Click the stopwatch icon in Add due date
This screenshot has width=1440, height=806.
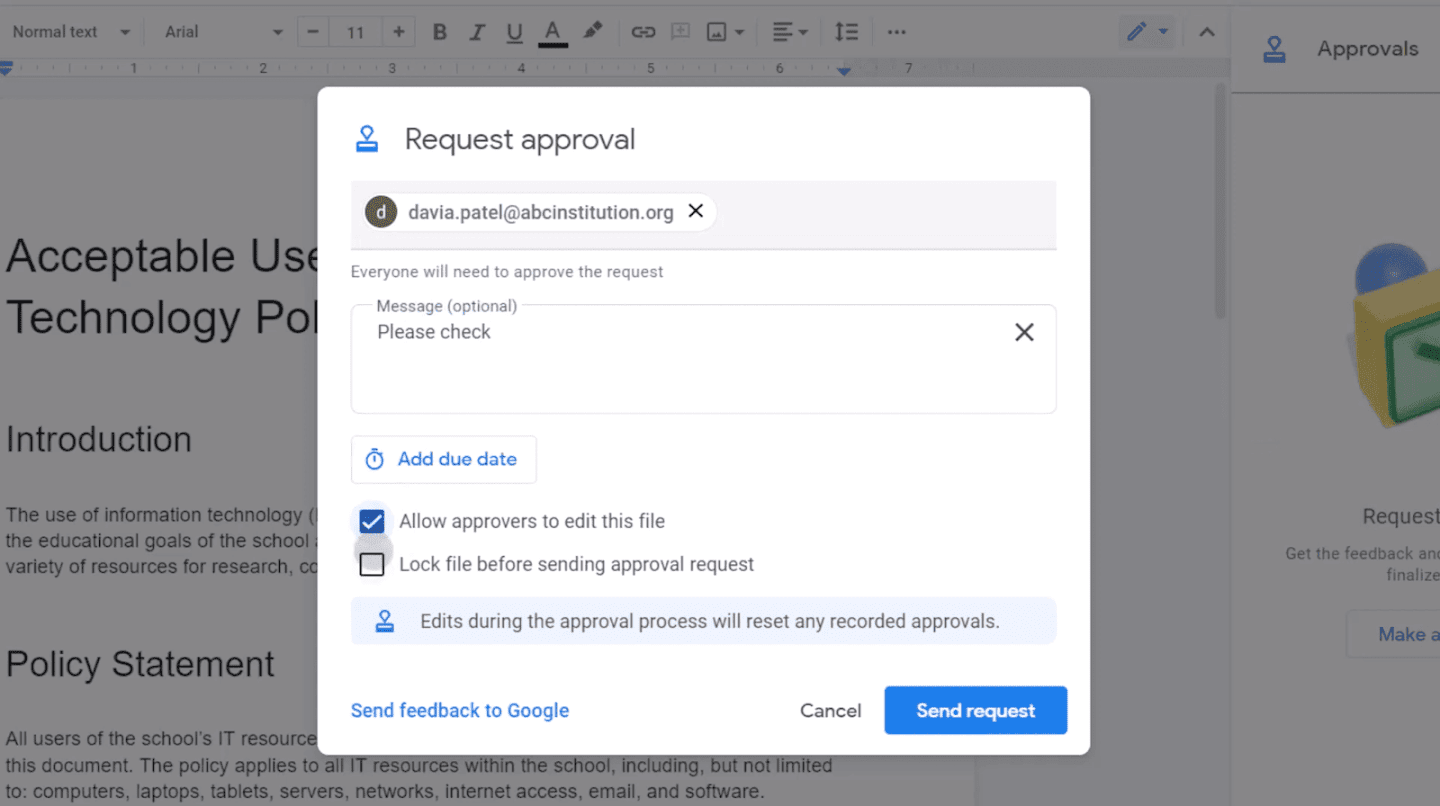[374, 459]
